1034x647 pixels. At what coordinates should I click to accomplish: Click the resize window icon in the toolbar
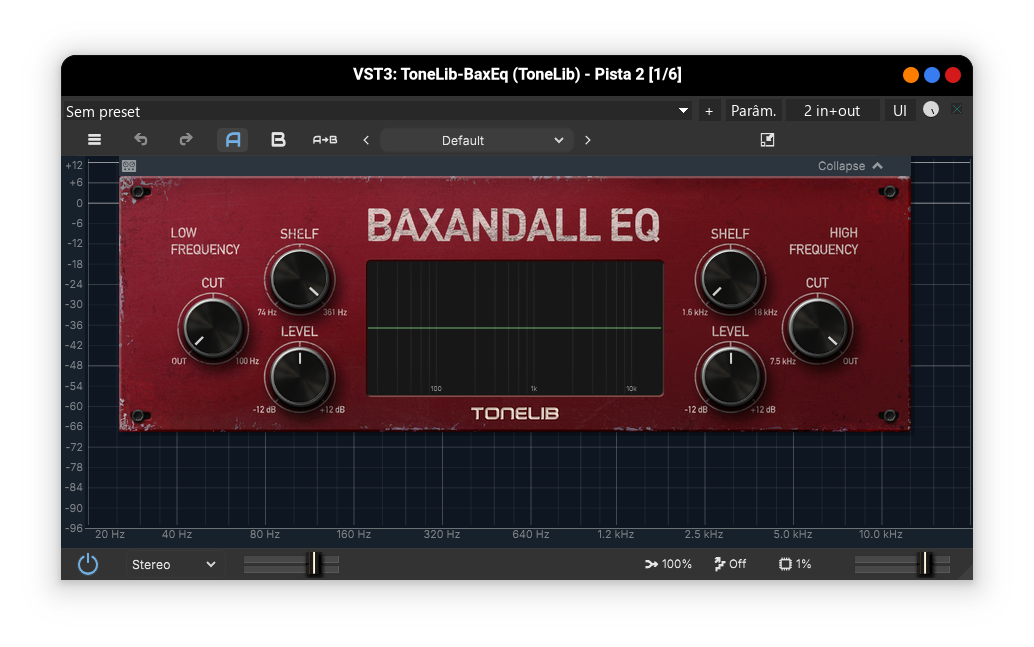[x=767, y=140]
